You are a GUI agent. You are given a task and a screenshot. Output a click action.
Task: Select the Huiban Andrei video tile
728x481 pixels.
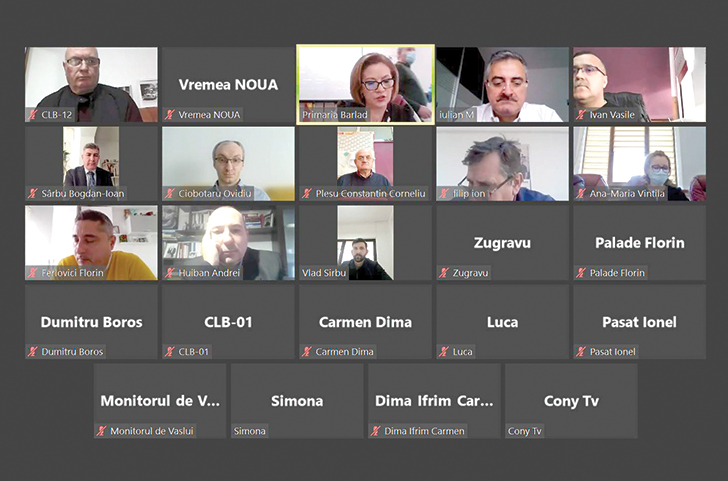click(x=228, y=243)
